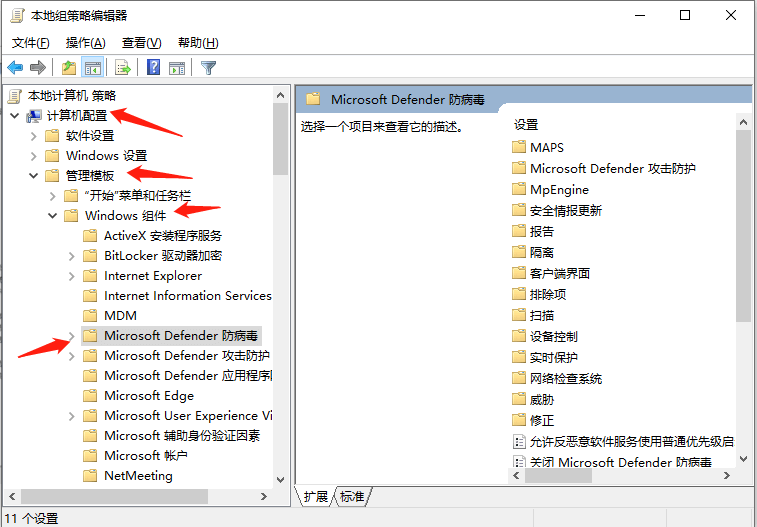757x527 pixels.
Task: Click the settings list horizontal scrollbar thumb
Action: tap(558, 475)
